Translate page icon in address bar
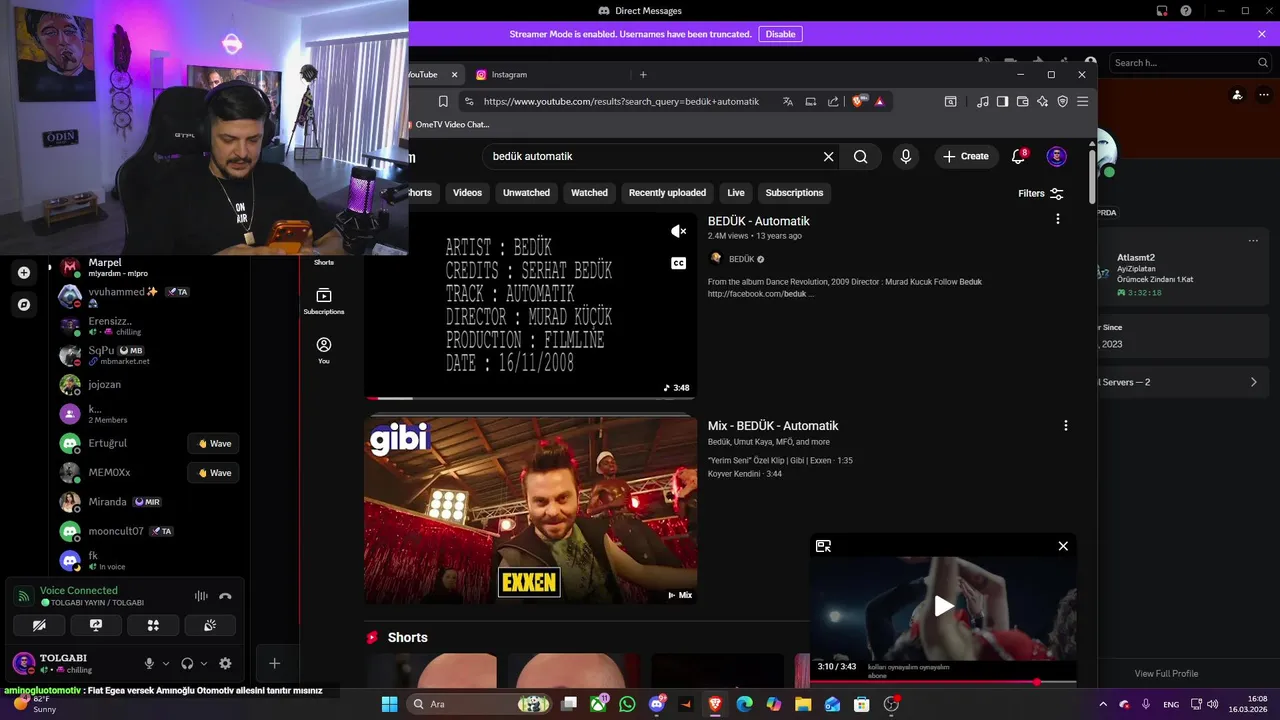This screenshot has width=1280, height=720. (788, 101)
